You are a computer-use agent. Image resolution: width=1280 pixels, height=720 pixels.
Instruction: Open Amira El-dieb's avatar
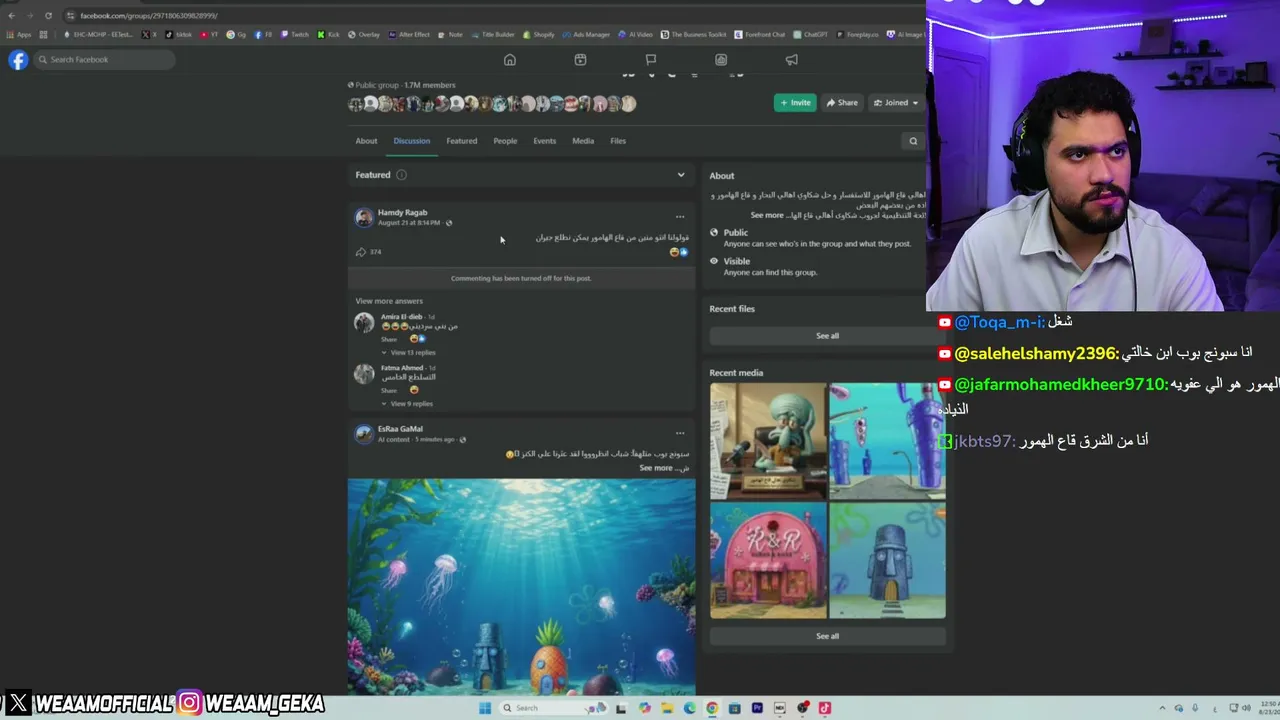[364, 322]
